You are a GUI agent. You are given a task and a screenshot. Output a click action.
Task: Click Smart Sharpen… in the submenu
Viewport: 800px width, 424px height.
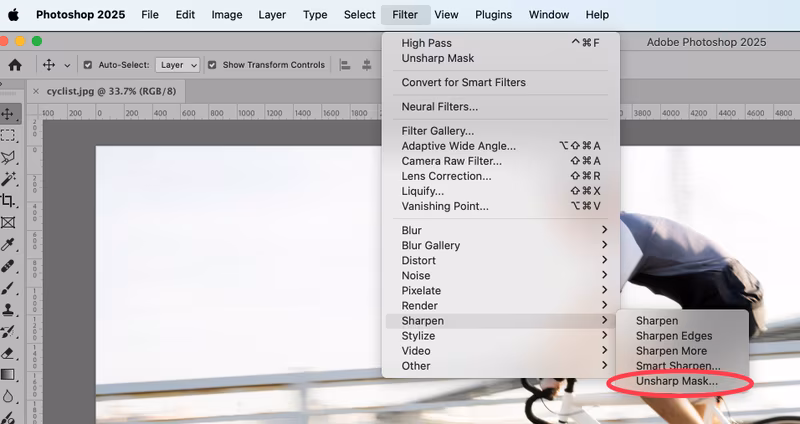[x=677, y=366]
